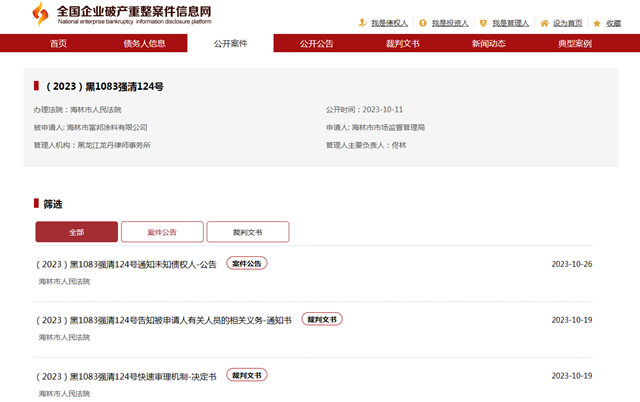Click the 2023-10-19 date on the 通知书 row

(x=572, y=320)
